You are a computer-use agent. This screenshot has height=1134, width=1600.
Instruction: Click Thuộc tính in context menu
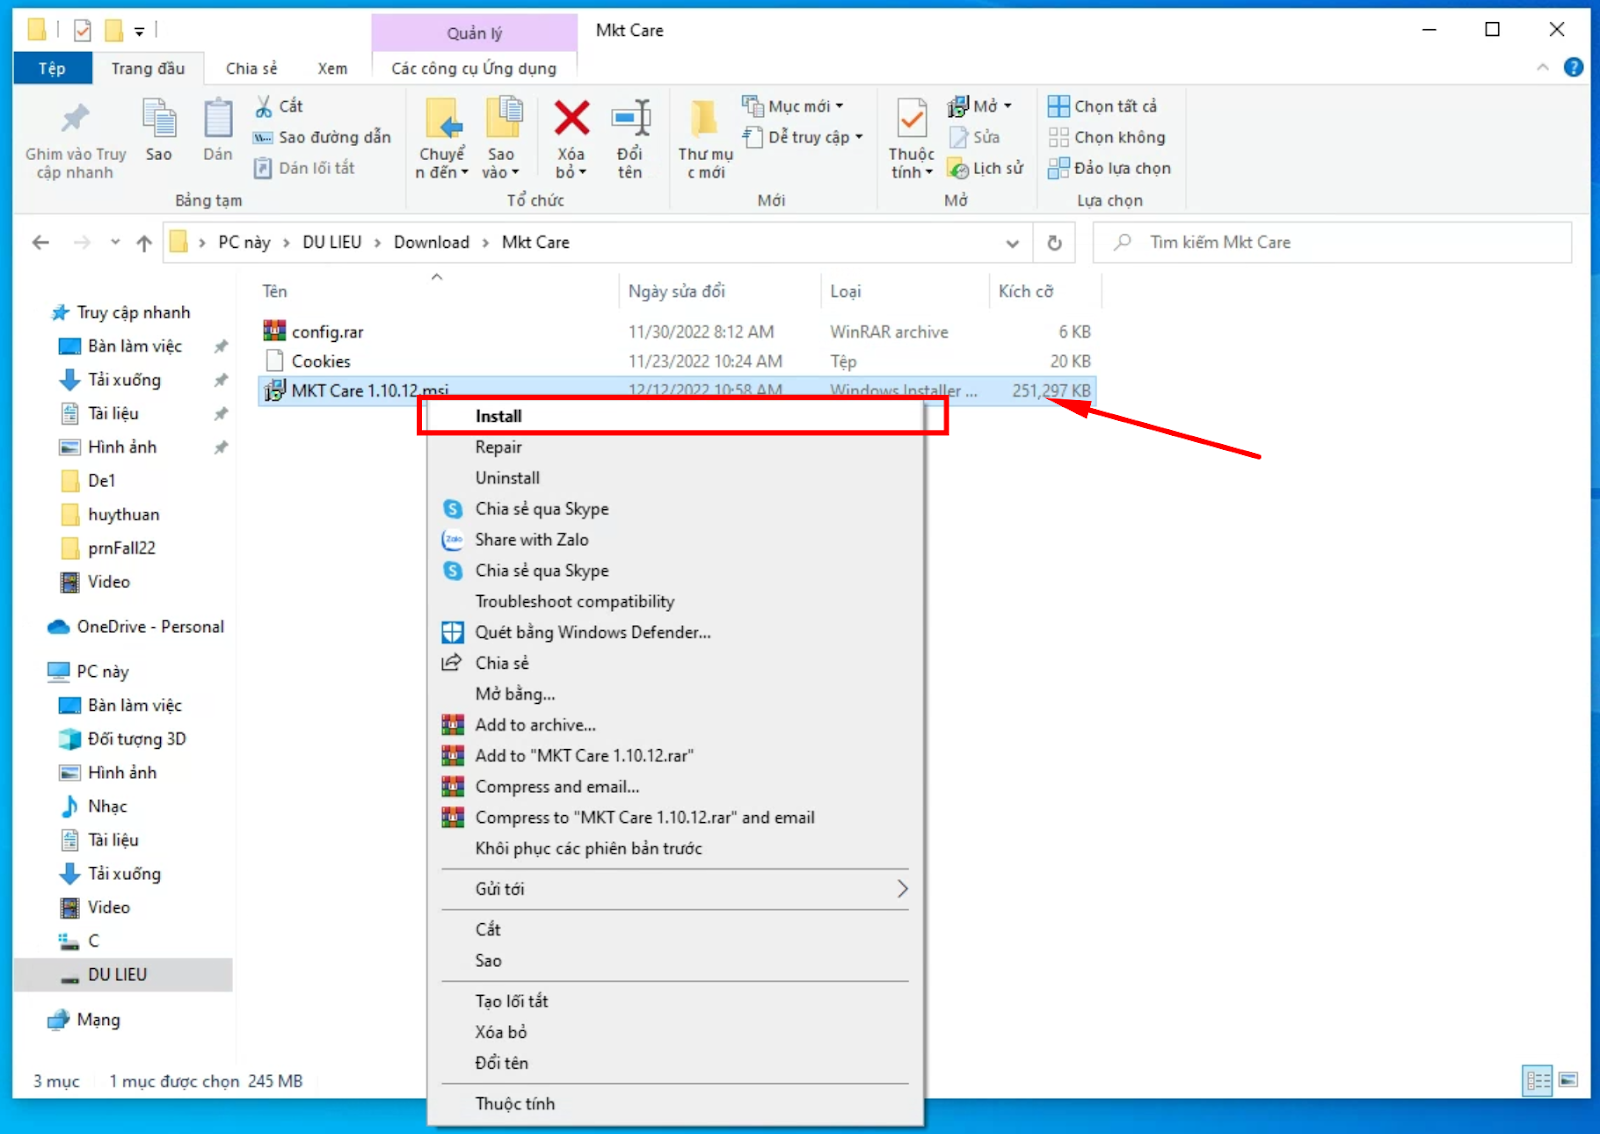click(x=676, y=1104)
